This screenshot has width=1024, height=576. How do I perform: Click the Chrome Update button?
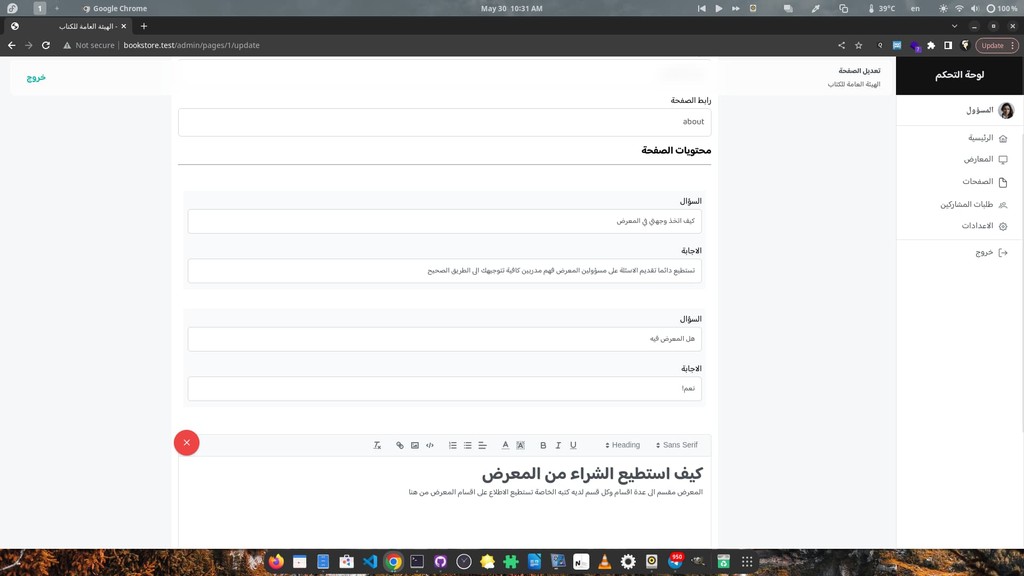(x=997, y=45)
